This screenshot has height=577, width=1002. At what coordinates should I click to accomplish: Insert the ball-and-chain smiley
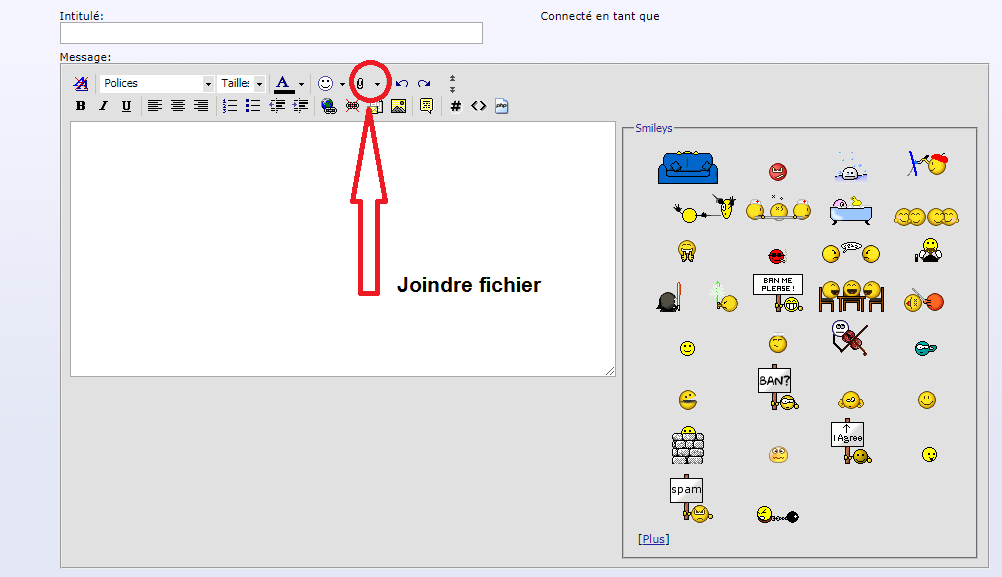[x=778, y=514]
